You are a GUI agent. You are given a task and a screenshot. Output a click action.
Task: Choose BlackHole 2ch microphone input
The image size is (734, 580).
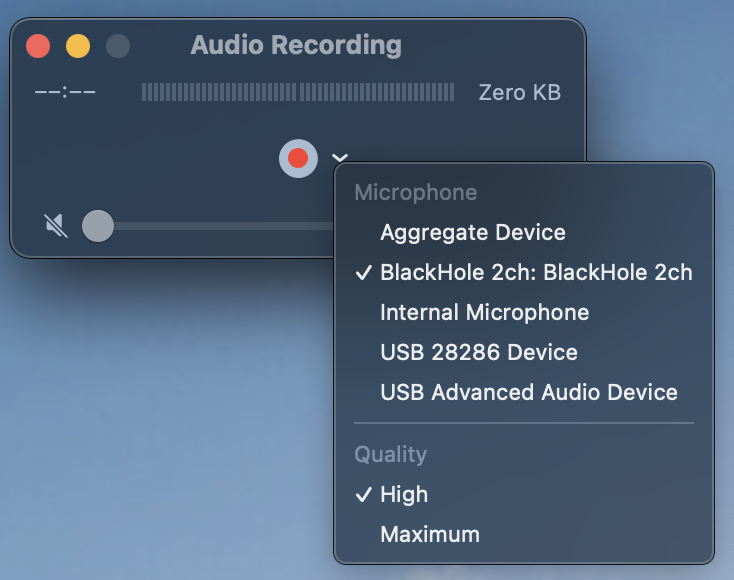click(524, 272)
